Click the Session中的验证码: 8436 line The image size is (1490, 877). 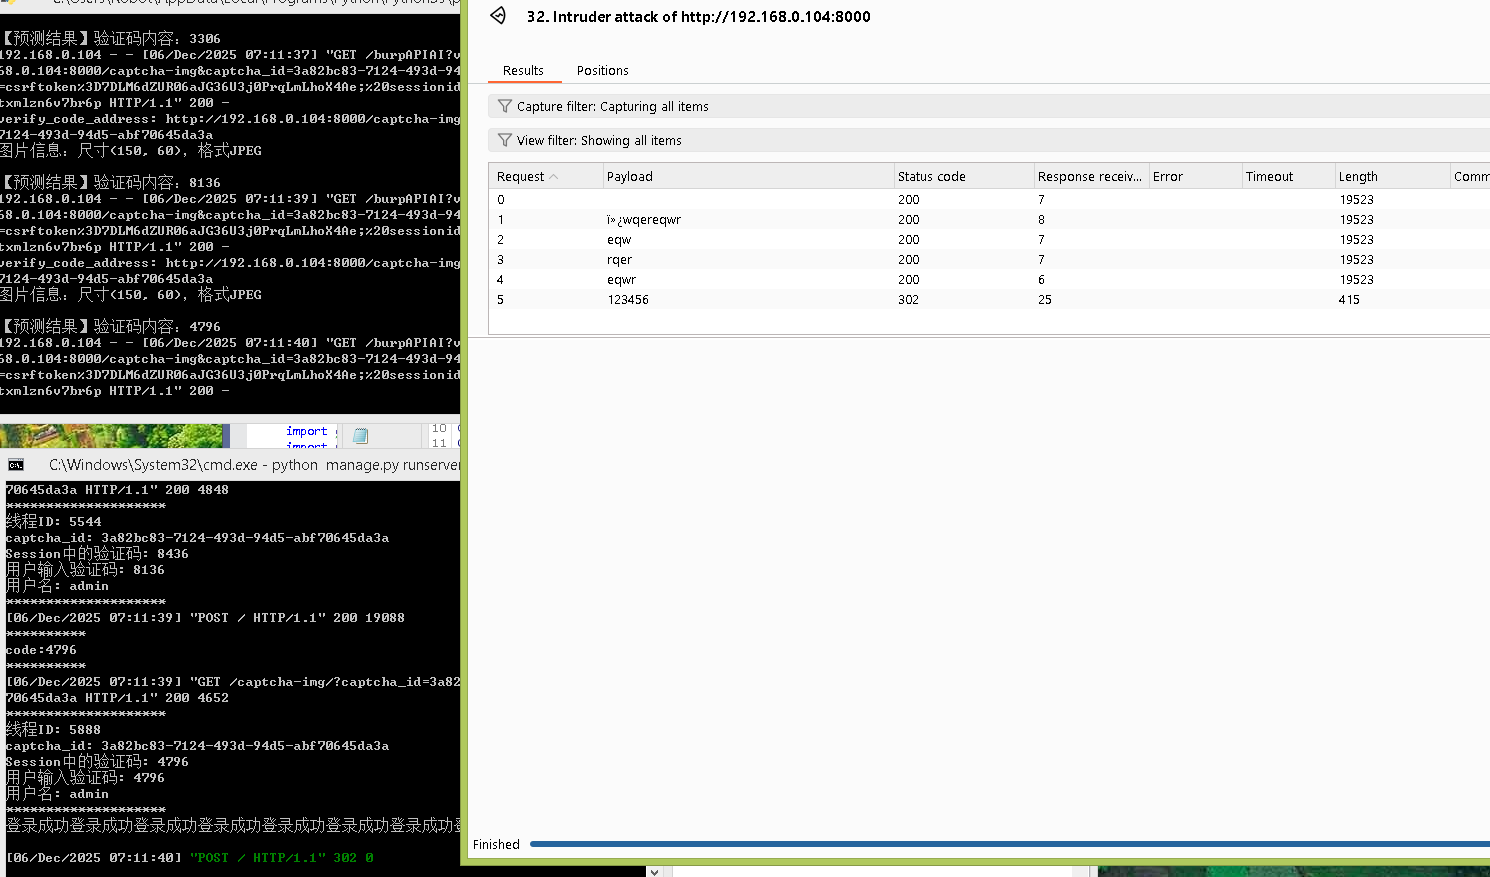coord(97,553)
